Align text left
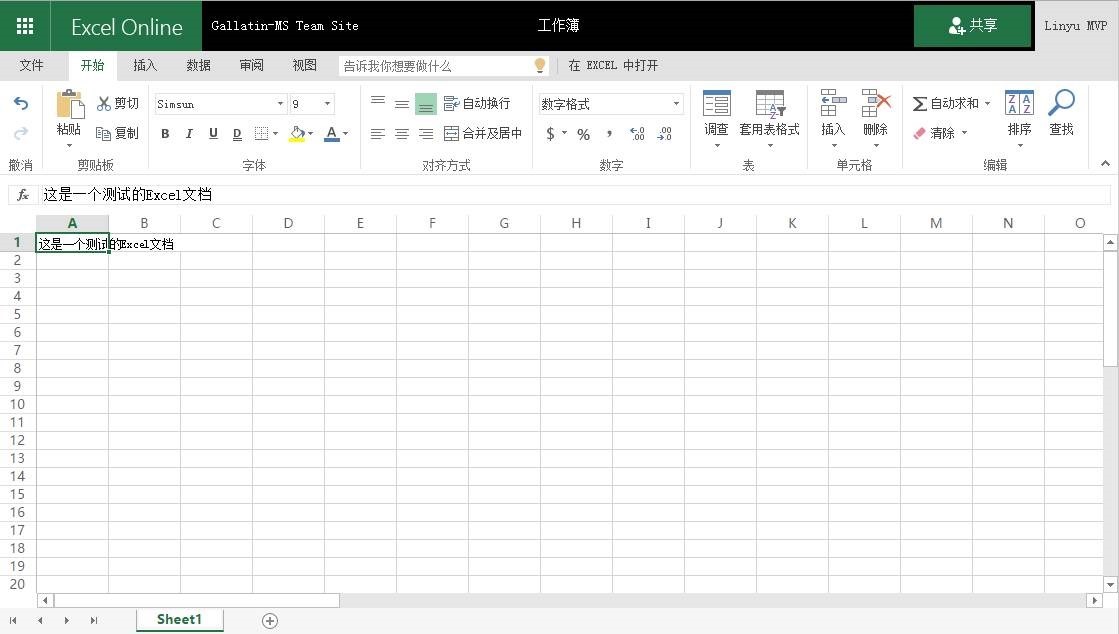The height and width of the screenshot is (634, 1119). [x=378, y=134]
